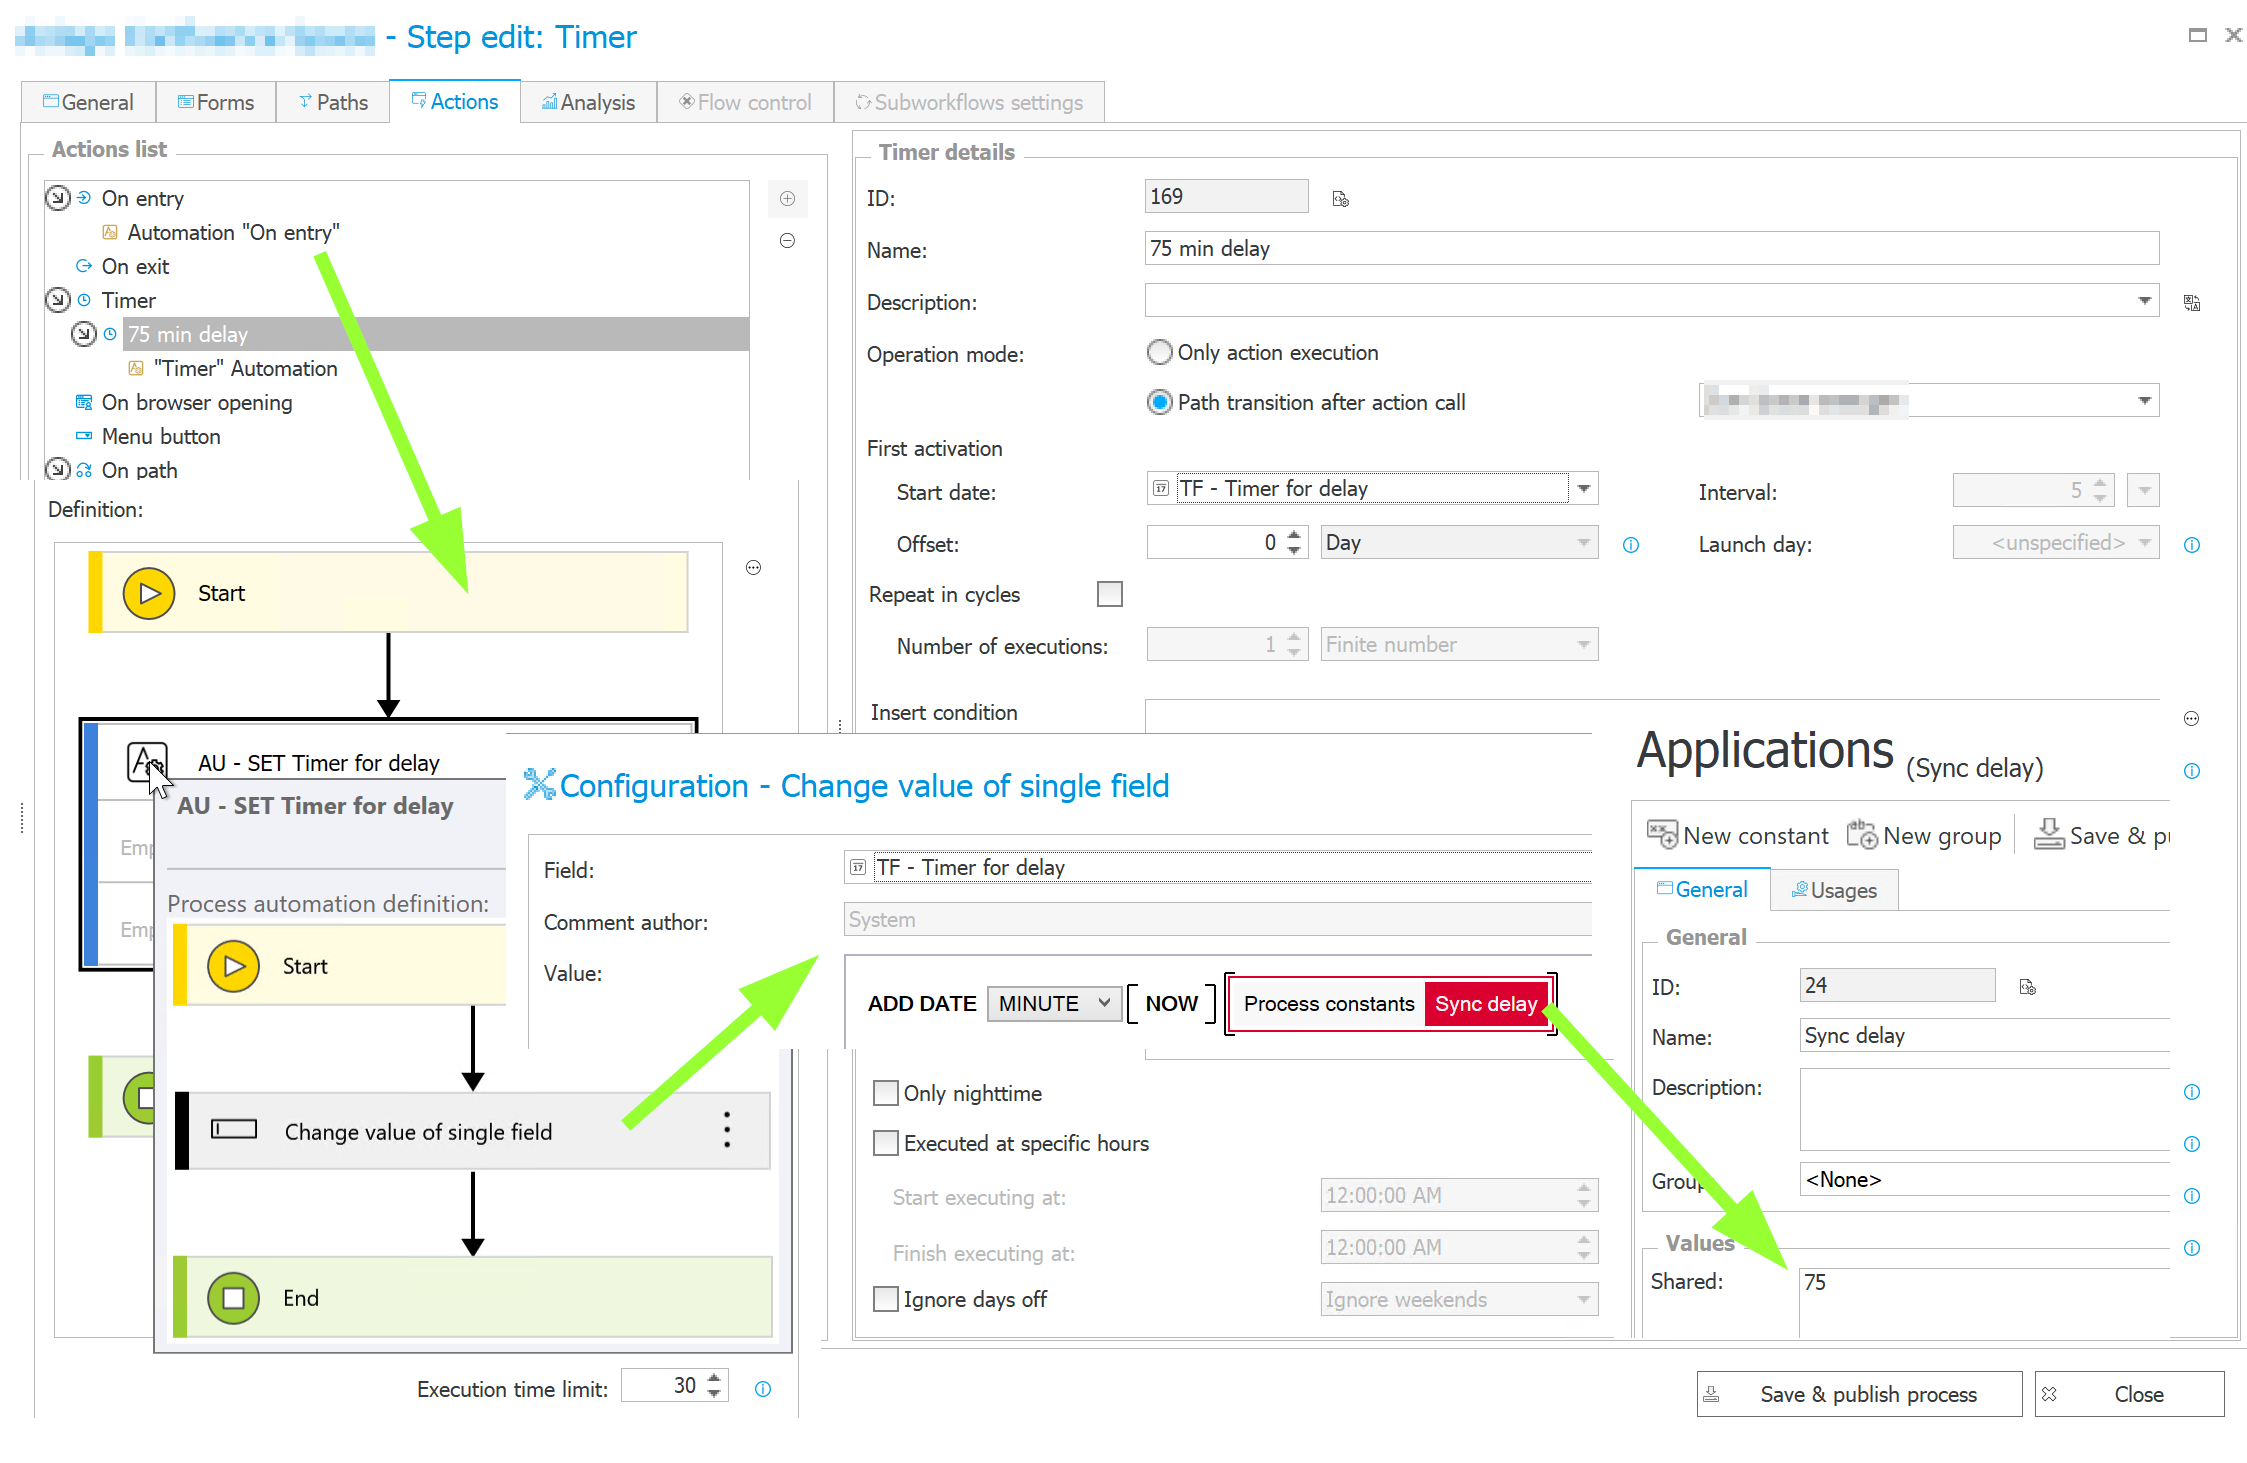
Task: Click Save & publish process button
Action: pyautogui.click(x=1858, y=1394)
